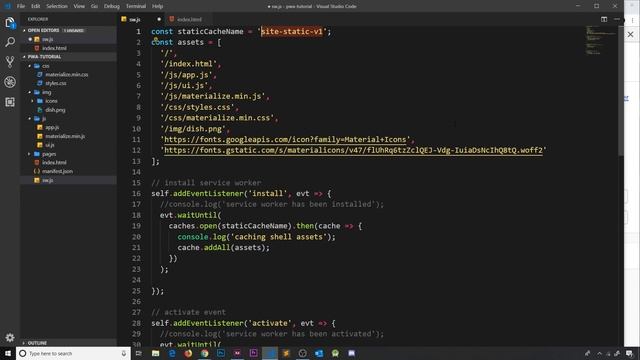Open the View menu
The width and height of the screenshot is (640, 360).
pos(79,6)
